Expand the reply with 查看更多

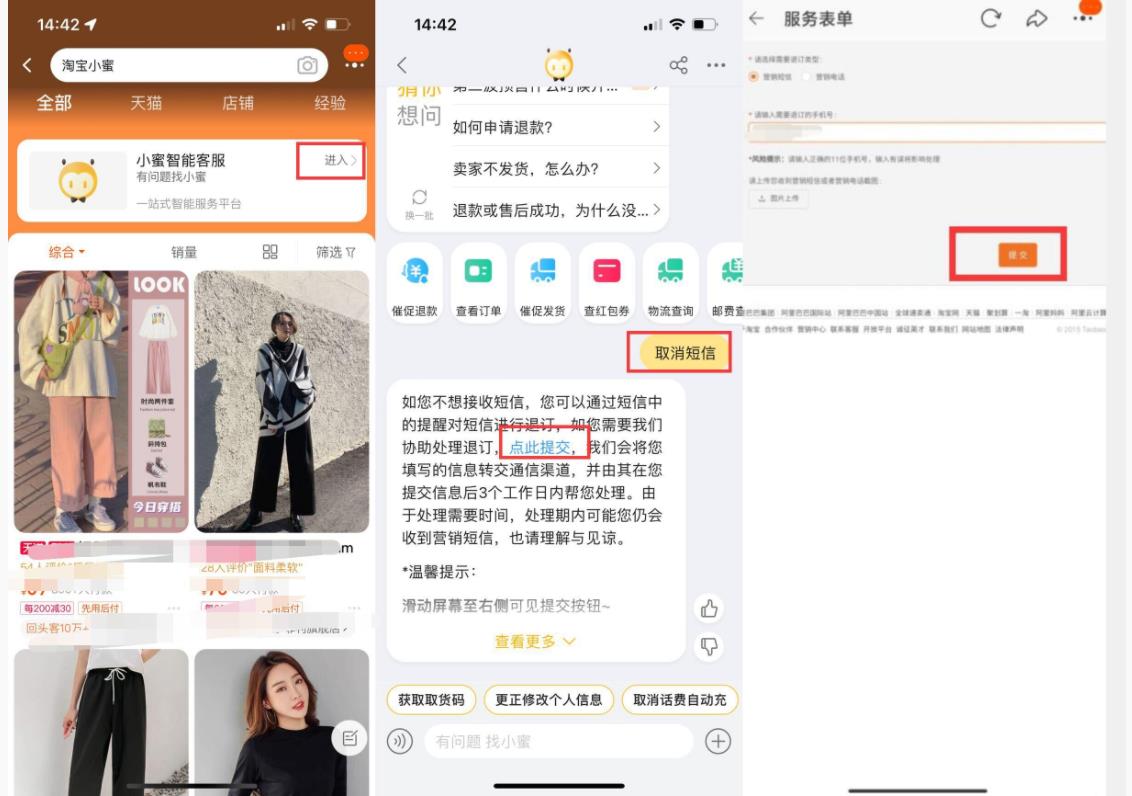point(535,642)
